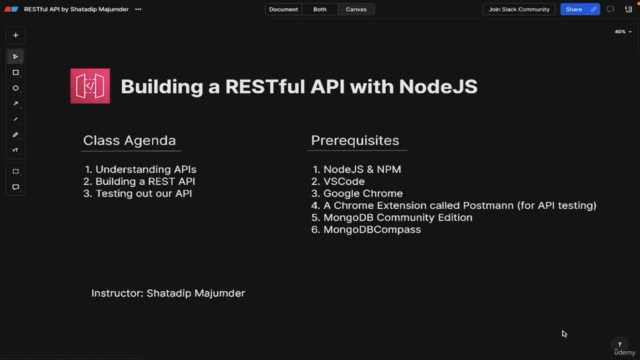Select the rectangle shape tool
This screenshot has height=360, width=640.
(16, 72)
